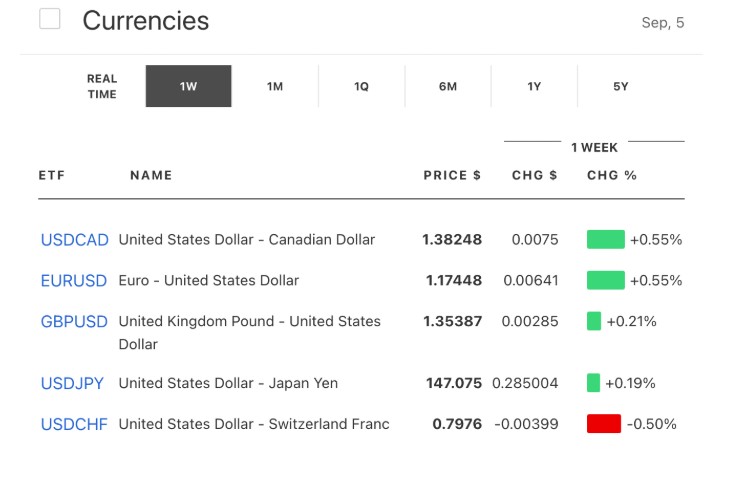
Task: Open the GBPUSD ticker link
Action: [x=74, y=322]
